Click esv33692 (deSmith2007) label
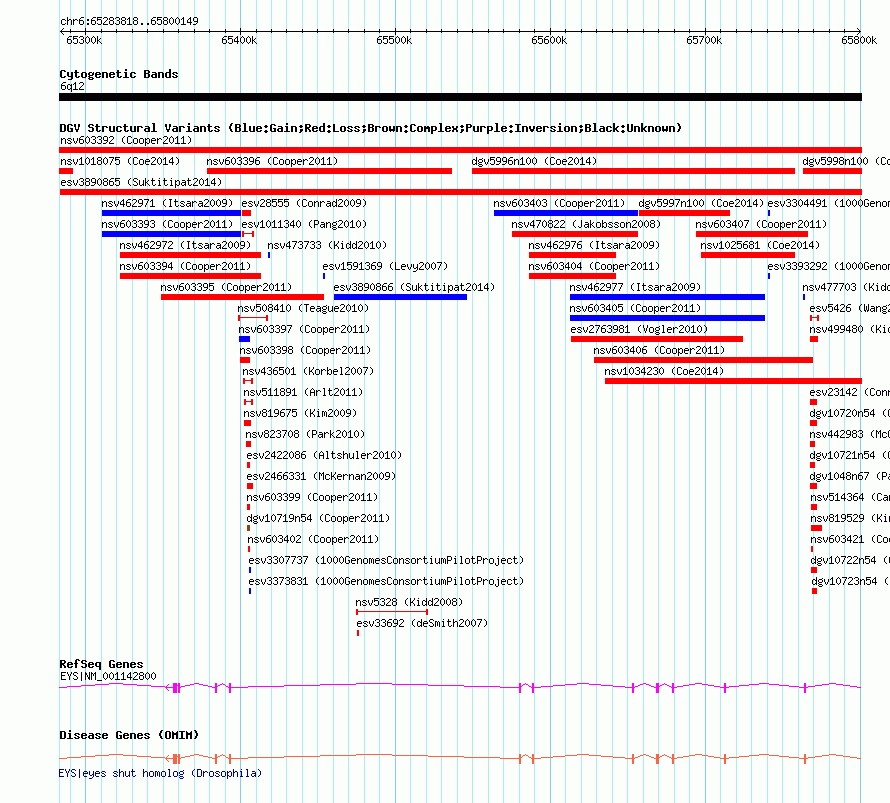Viewport: 890px width, 803px height. (x=422, y=623)
